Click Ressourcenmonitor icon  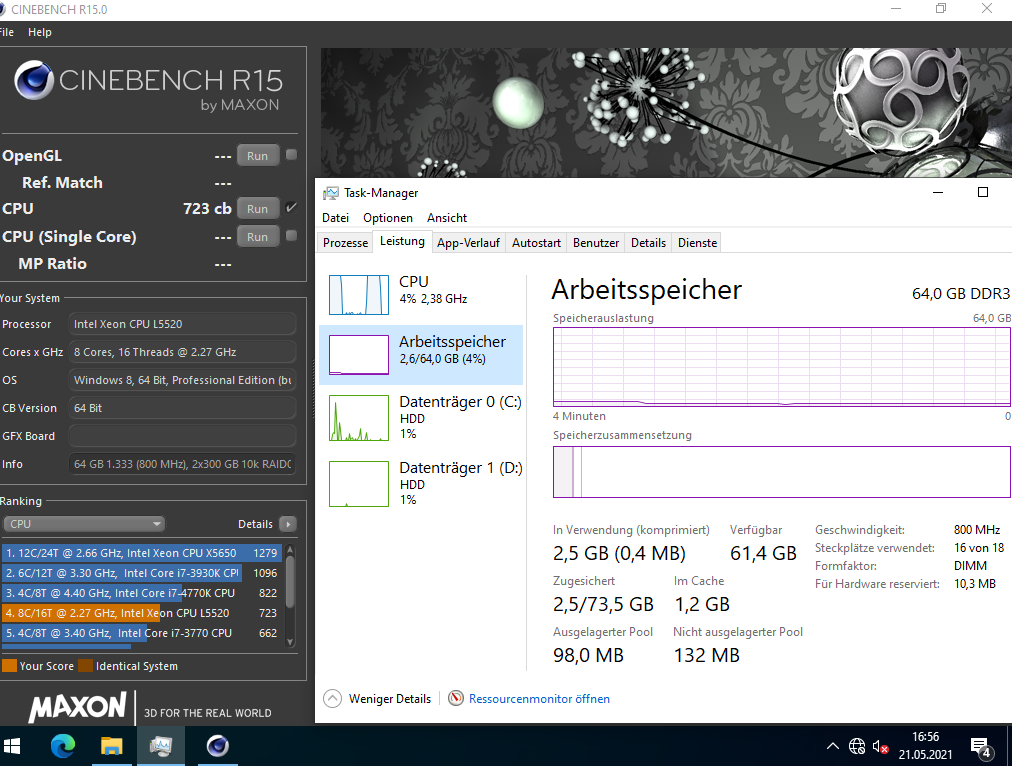click(456, 698)
